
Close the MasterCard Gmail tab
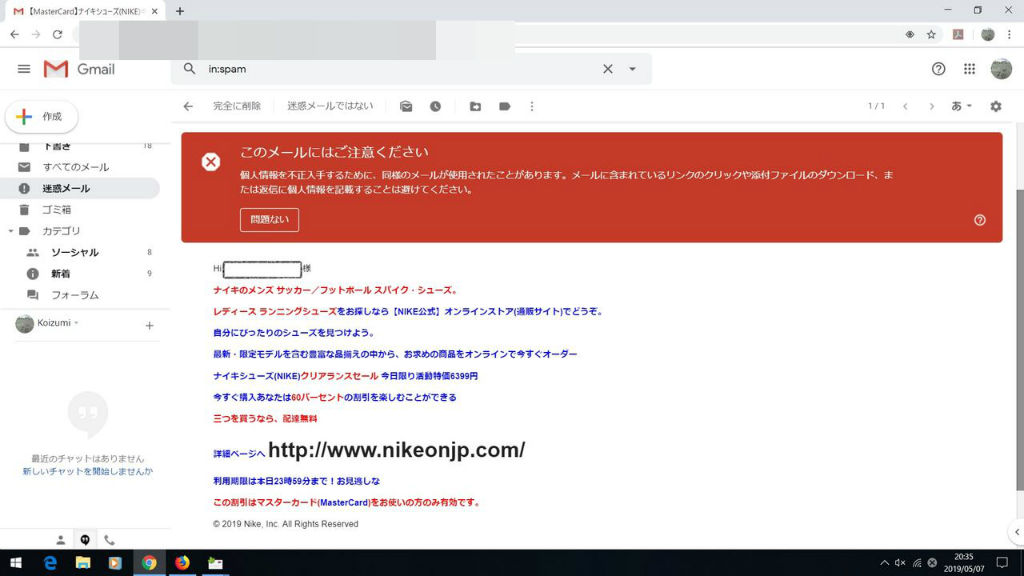tap(155, 11)
